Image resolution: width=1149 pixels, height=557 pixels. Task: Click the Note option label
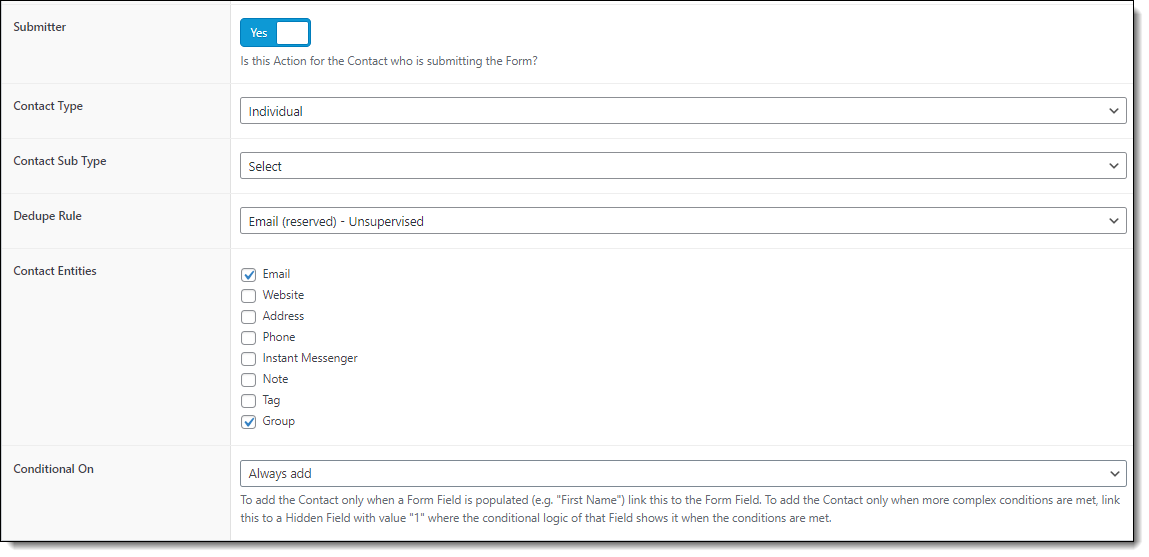(x=275, y=379)
